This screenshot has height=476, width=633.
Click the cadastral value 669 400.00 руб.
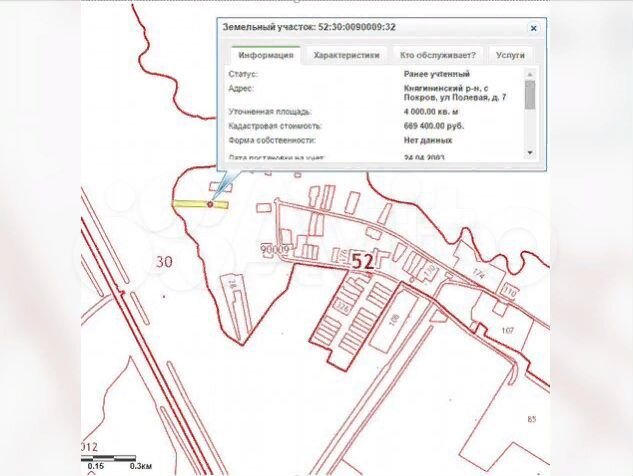point(436,126)
